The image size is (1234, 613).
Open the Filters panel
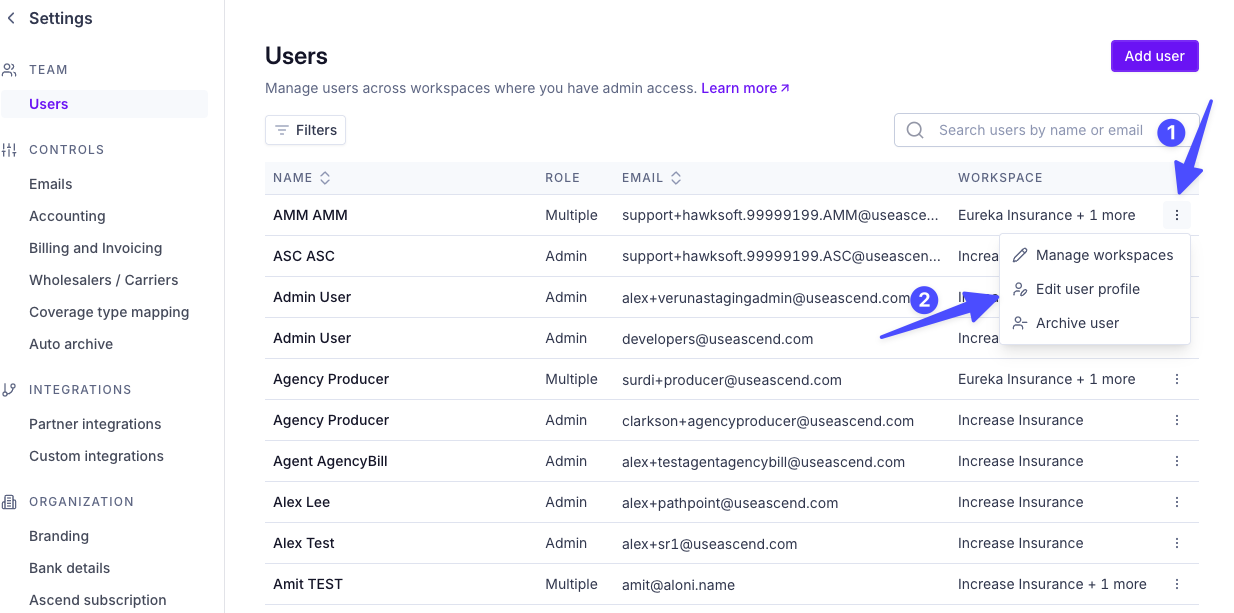[305, 130]
